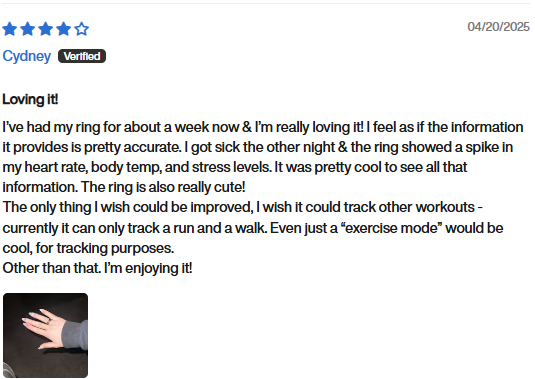Screen dimensions: 535x379
Task: Click the third filled rating star
Action: [x=46, y=29]
